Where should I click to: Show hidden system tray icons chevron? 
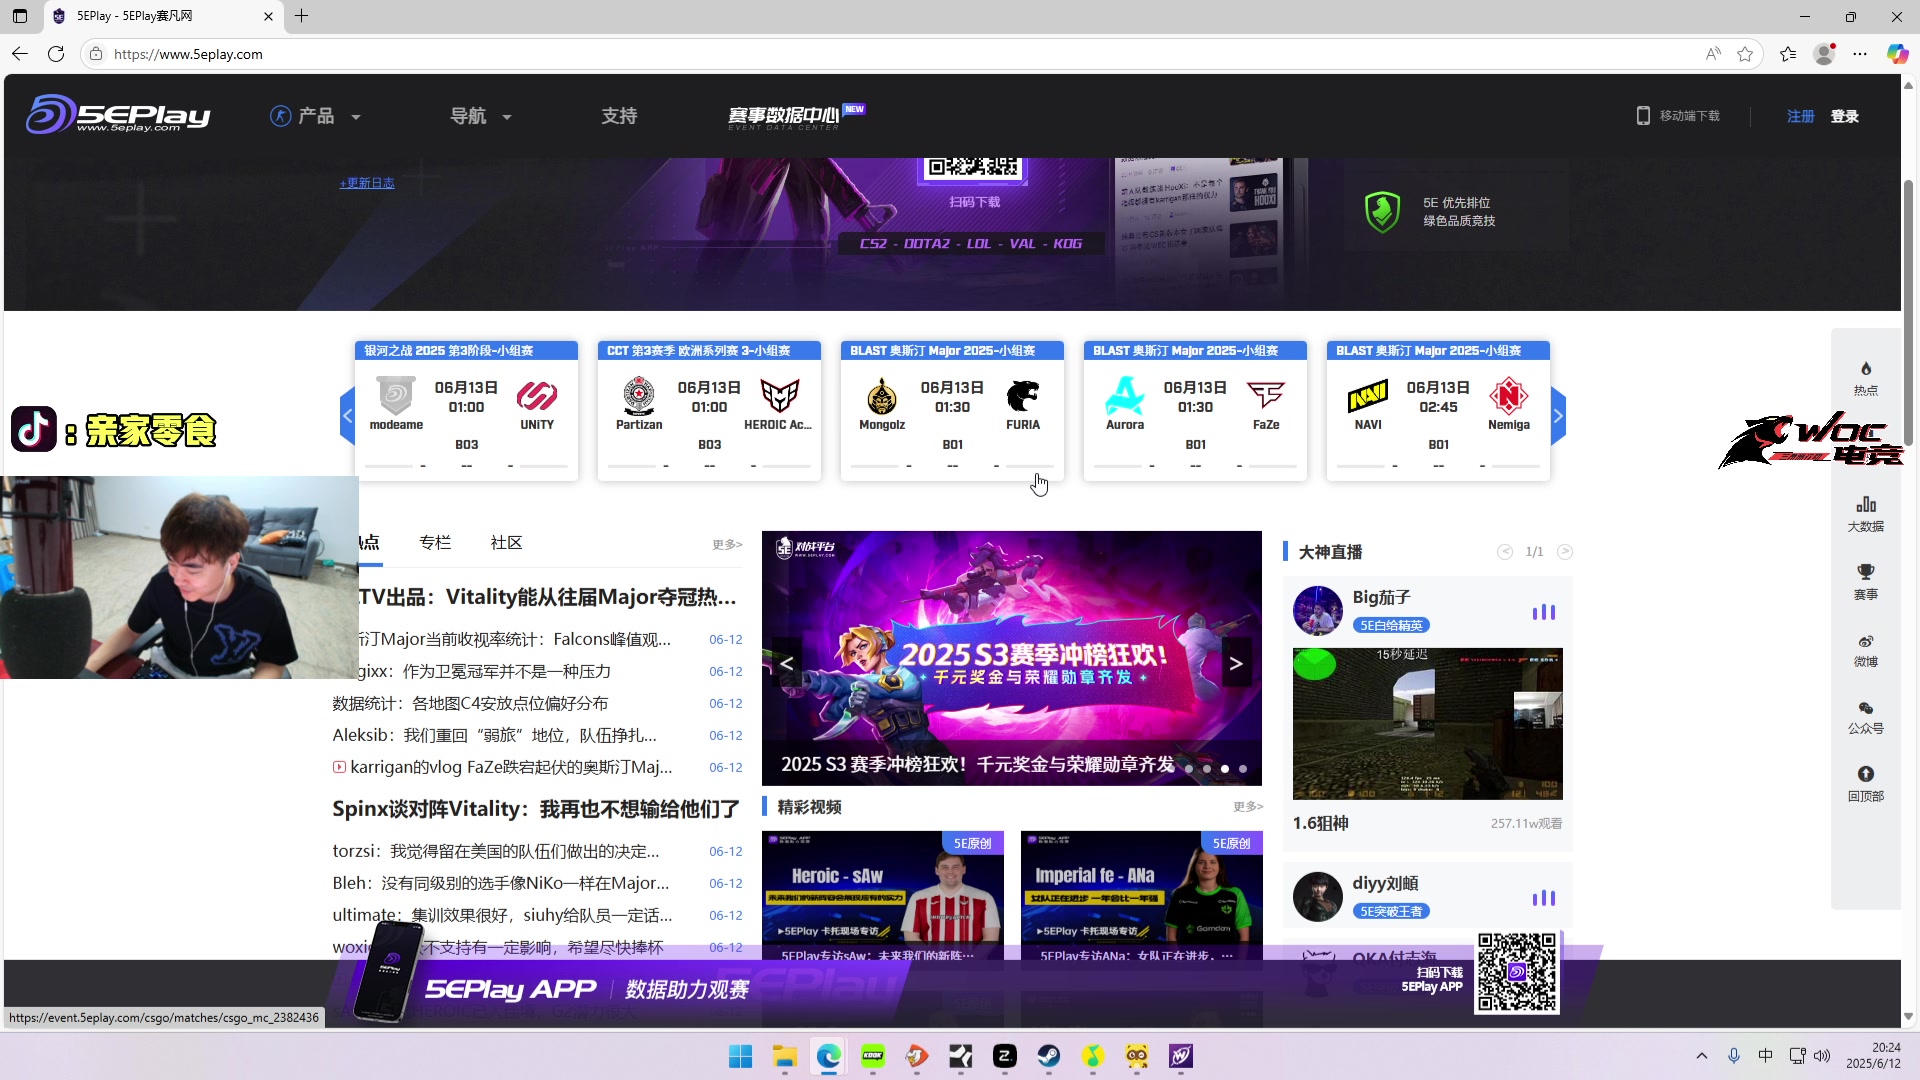point(1701,1056)
